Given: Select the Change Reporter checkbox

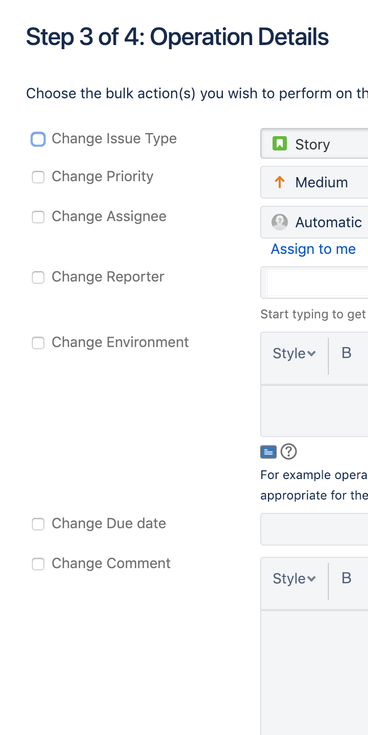Looking at the screenshot, I should [x=38, y=278].
